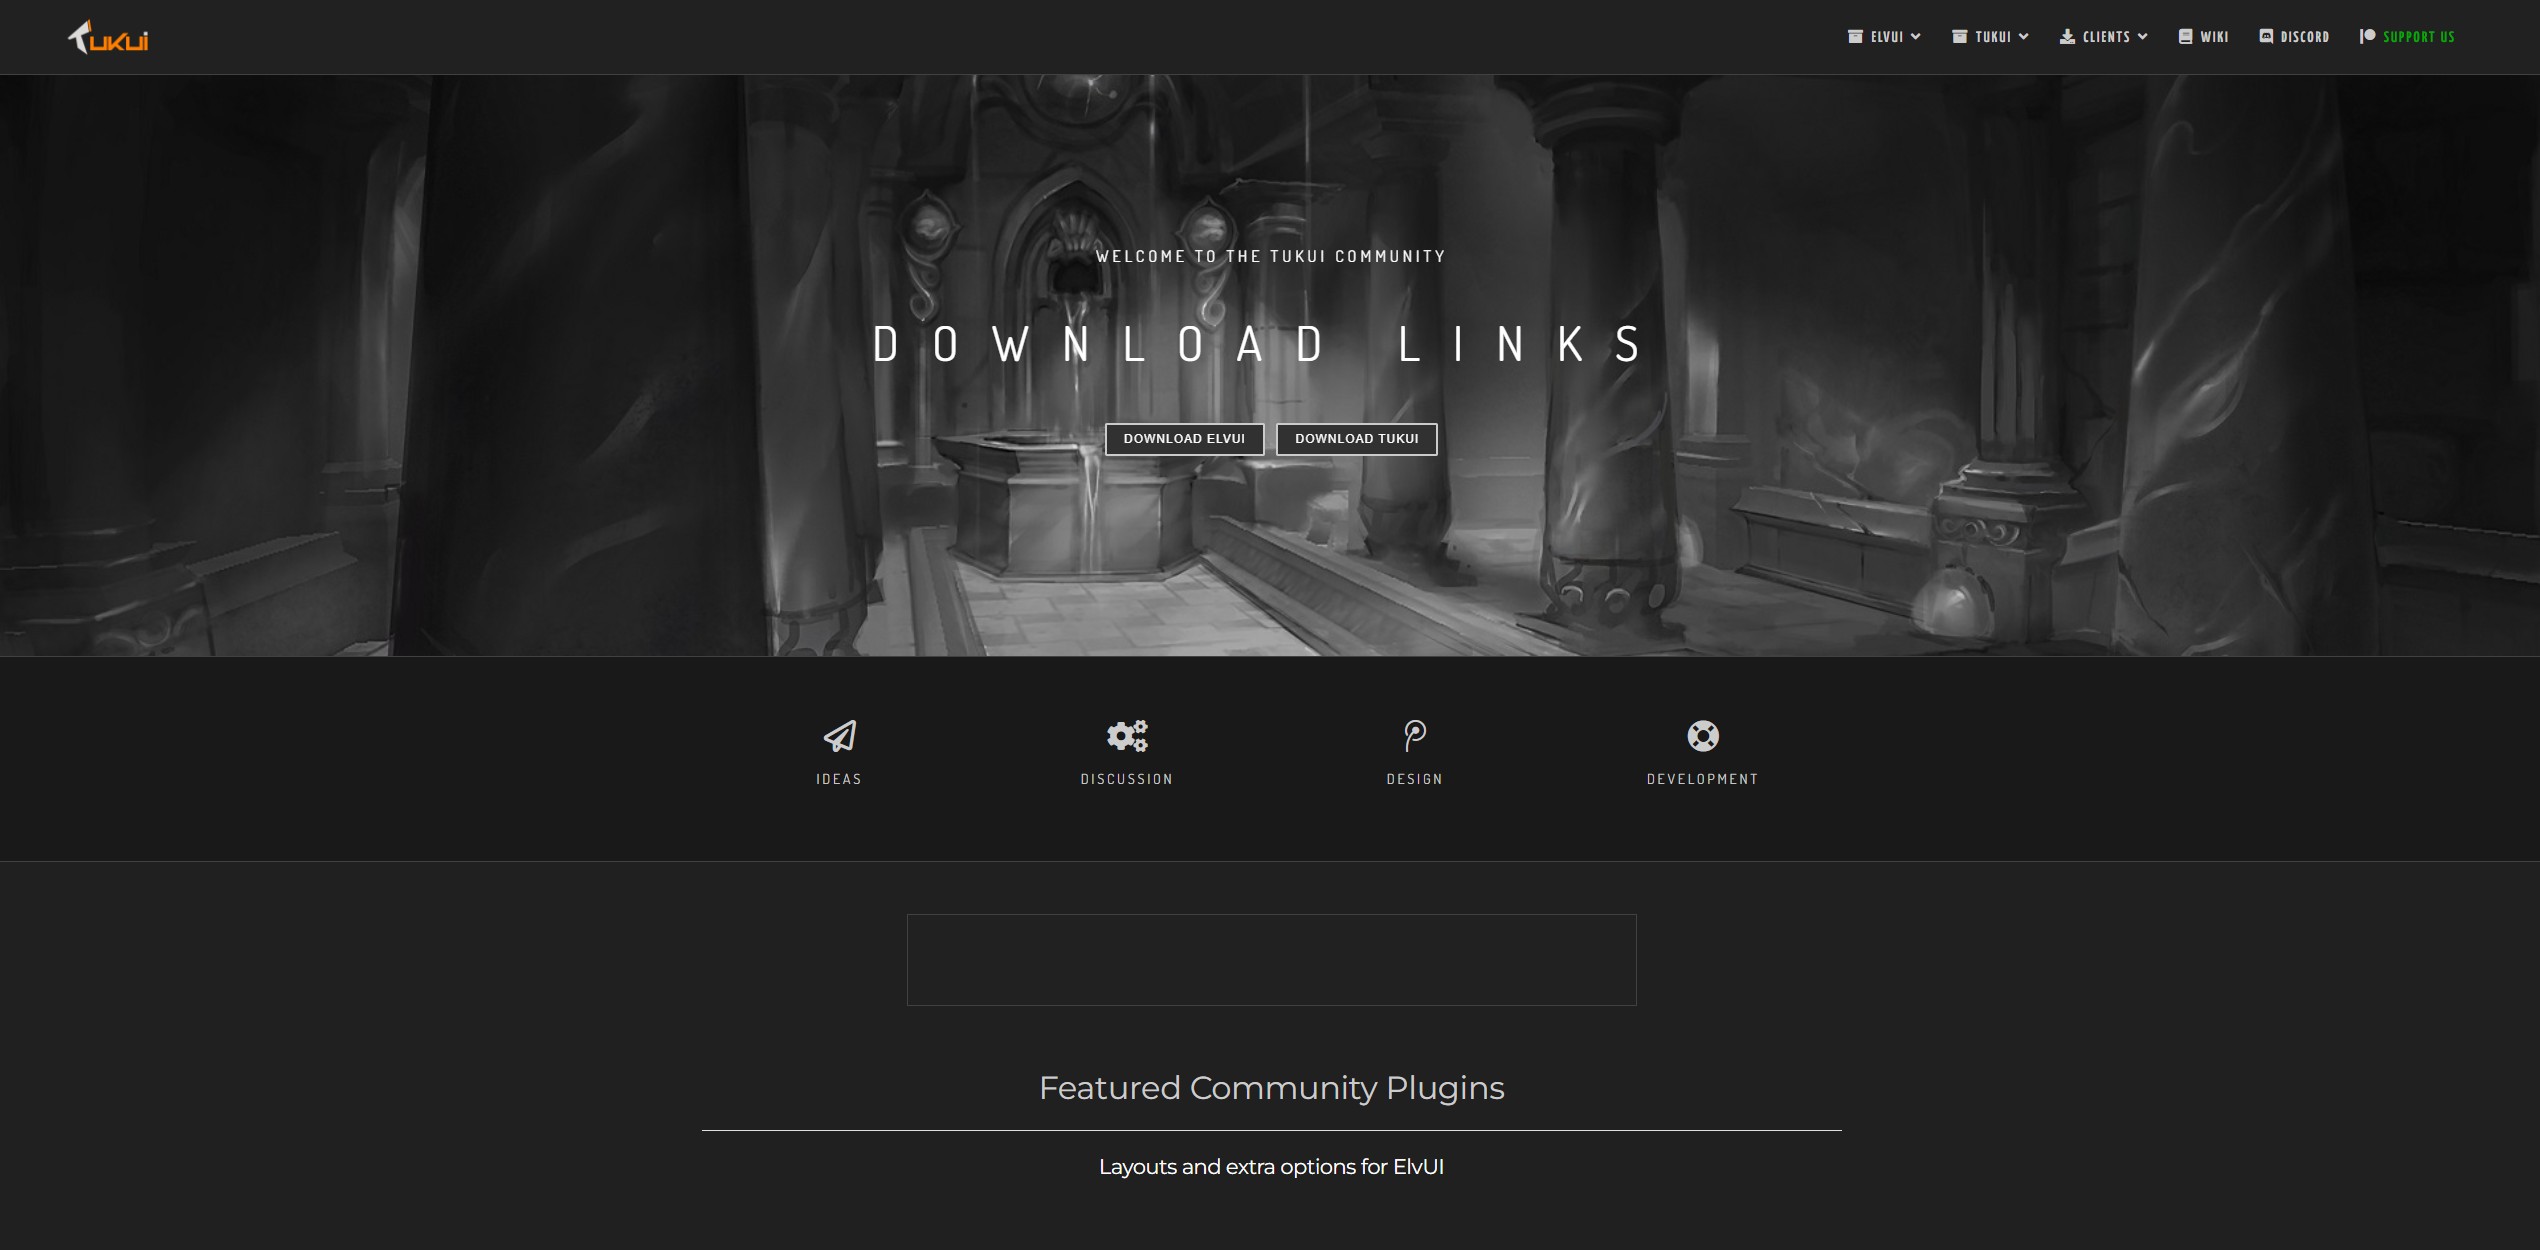Expand the ElvUI dropdown chevron
This screenshot has width=2540, height=1250.
coord(1916,36)
